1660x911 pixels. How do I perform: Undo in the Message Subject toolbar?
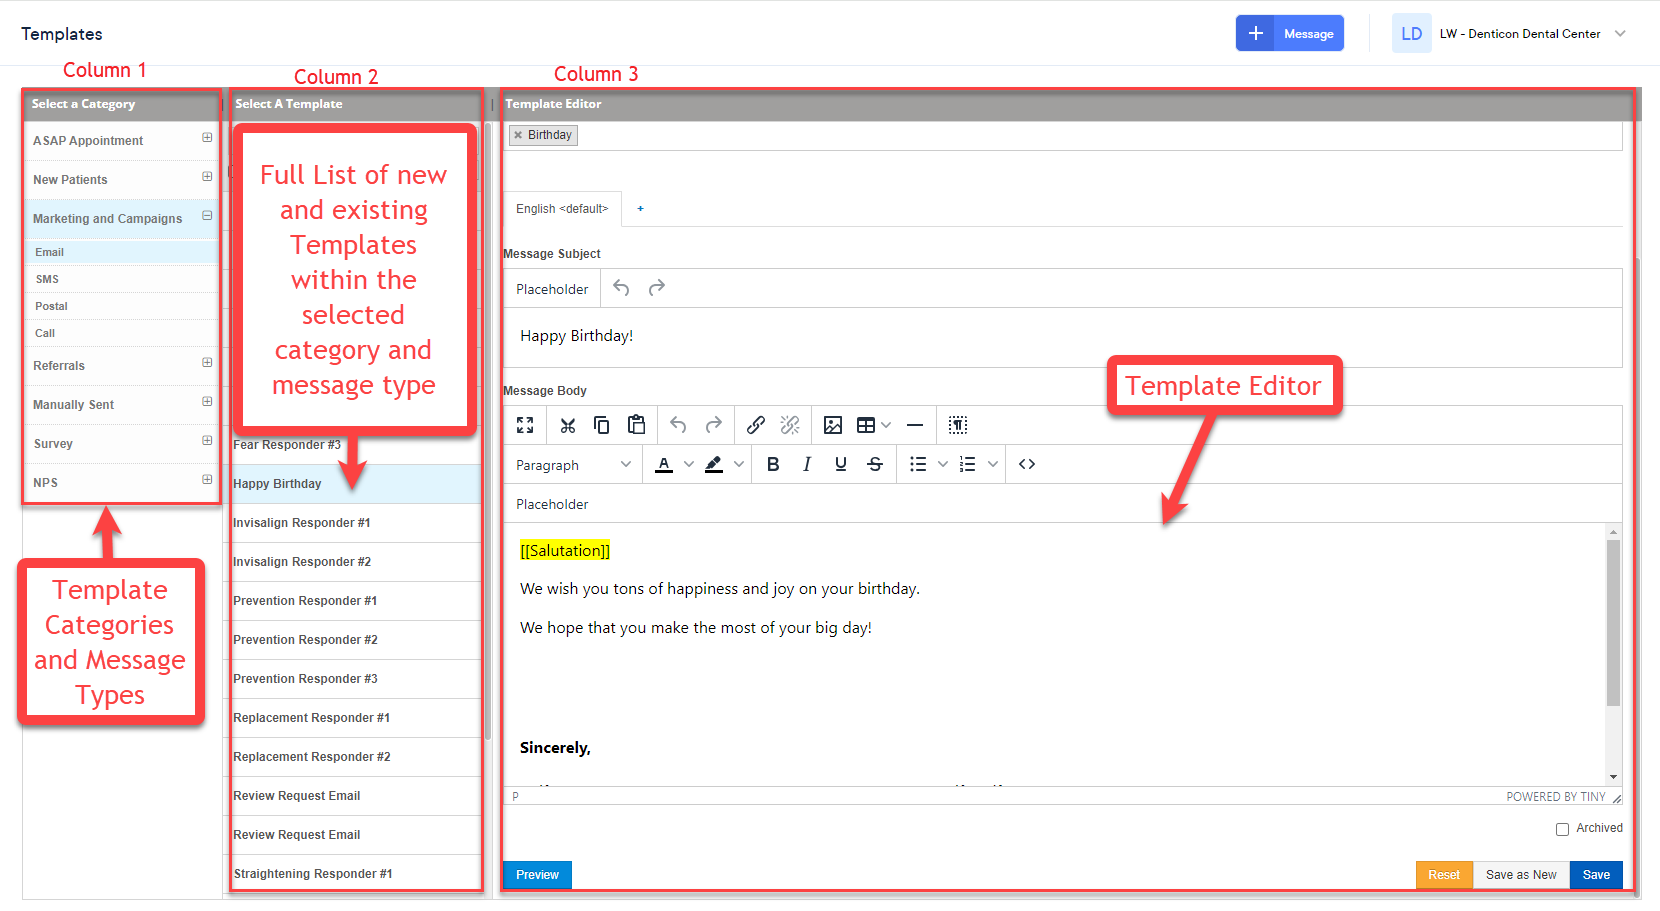coord(621,288)
